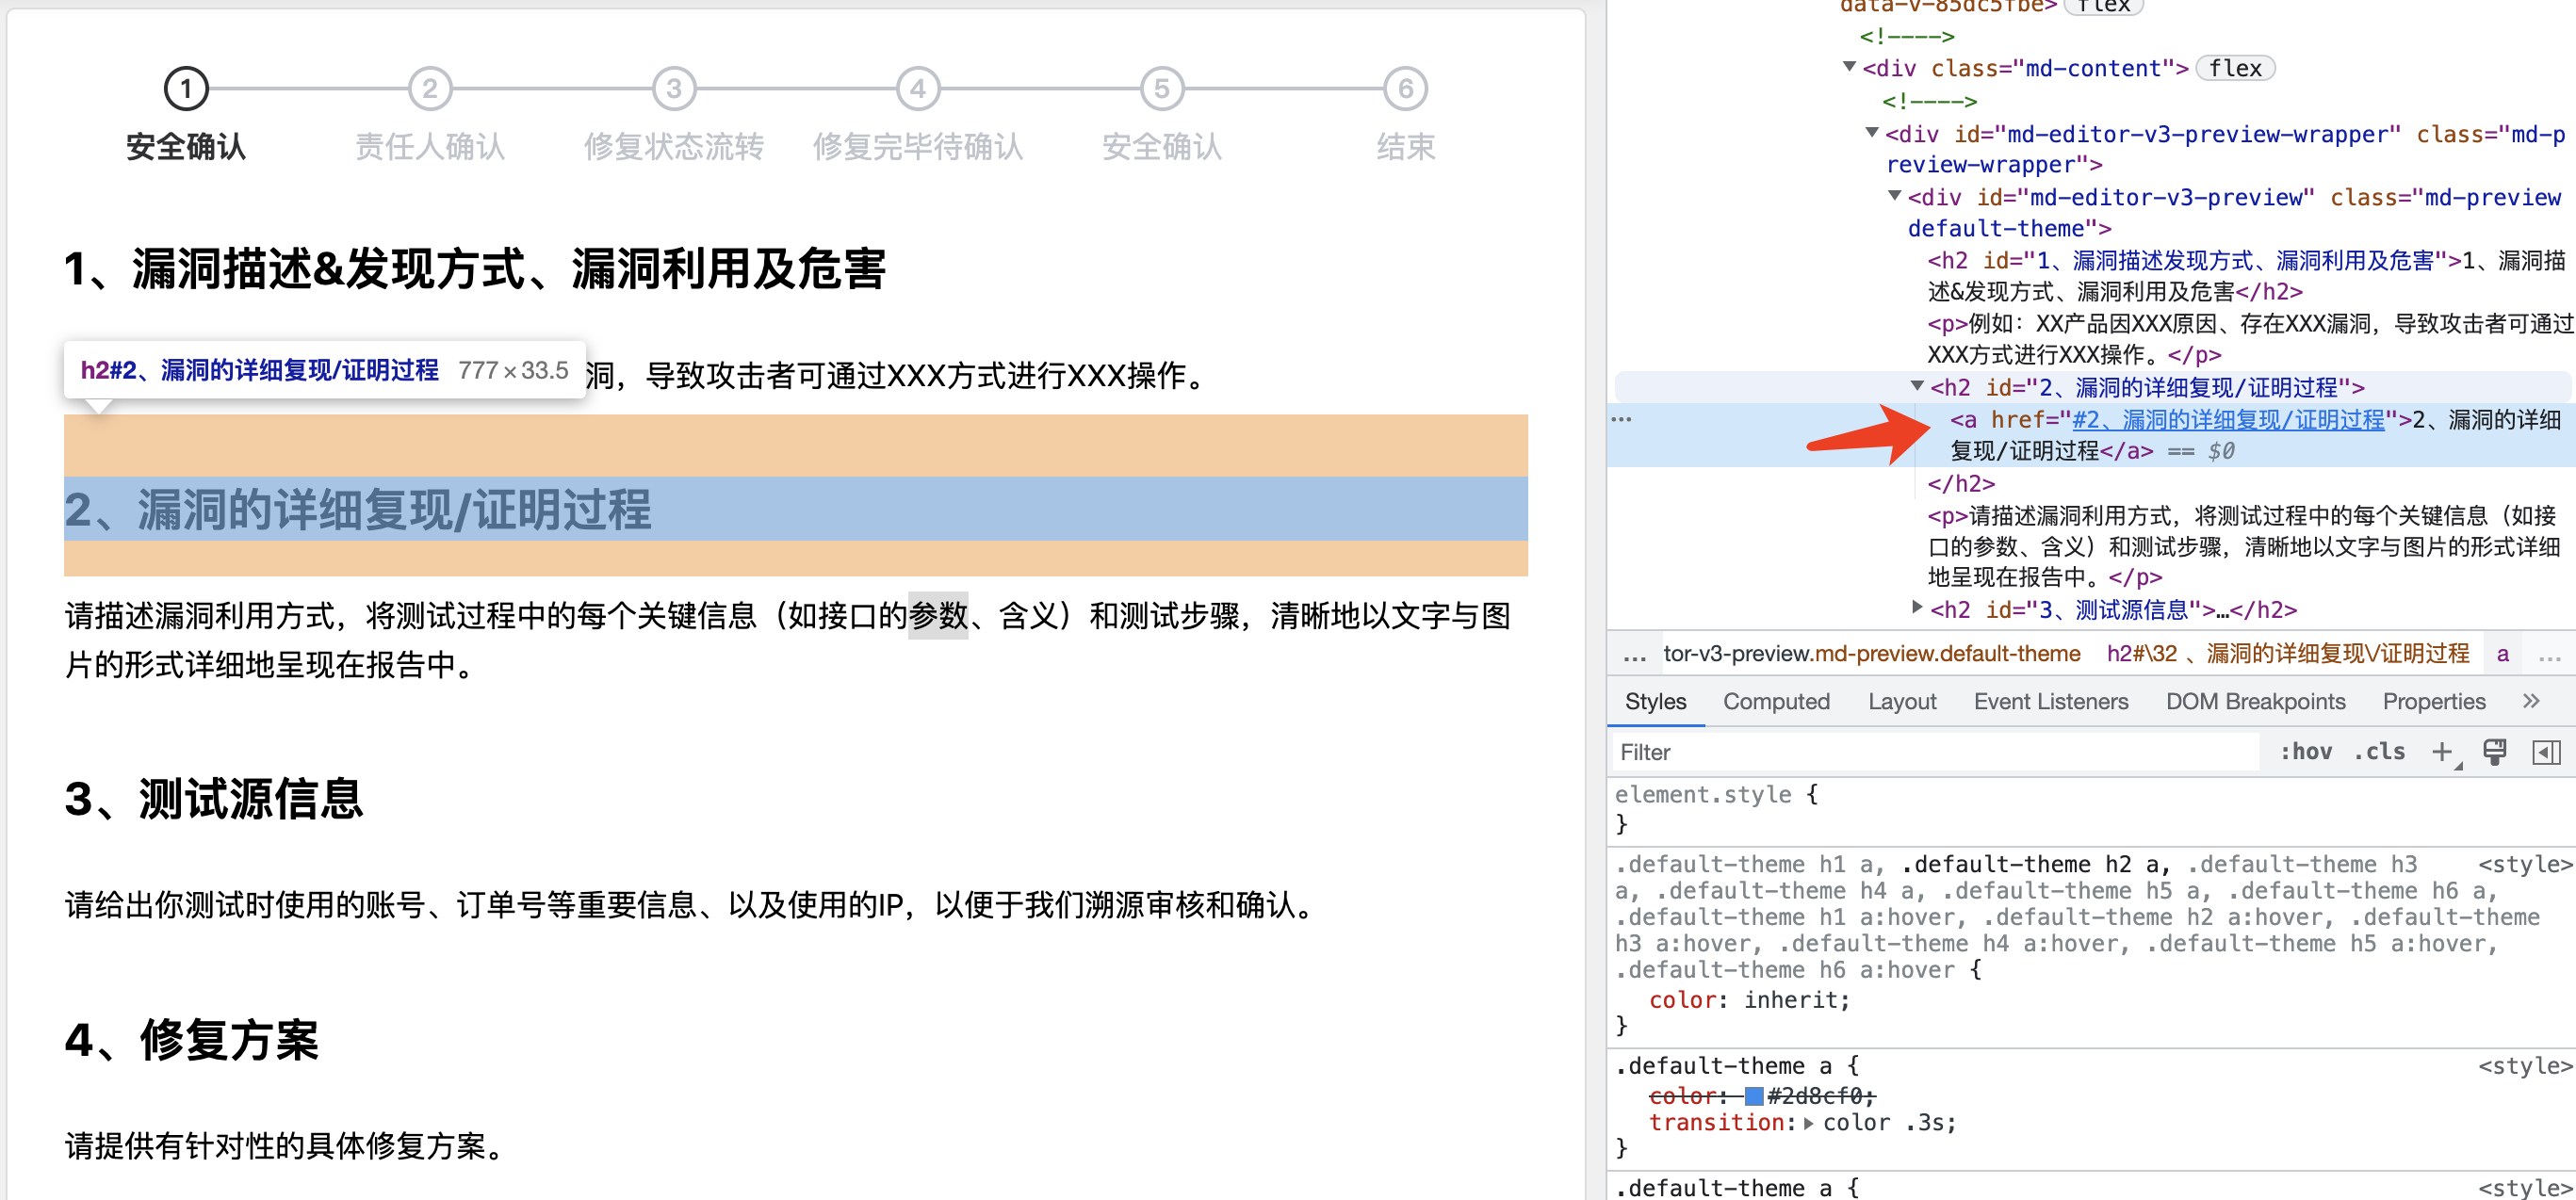This screenshot has width=2576, height=1200.
Task: Toggle the :hov element state panel
Action: (x=2305, y=752)
